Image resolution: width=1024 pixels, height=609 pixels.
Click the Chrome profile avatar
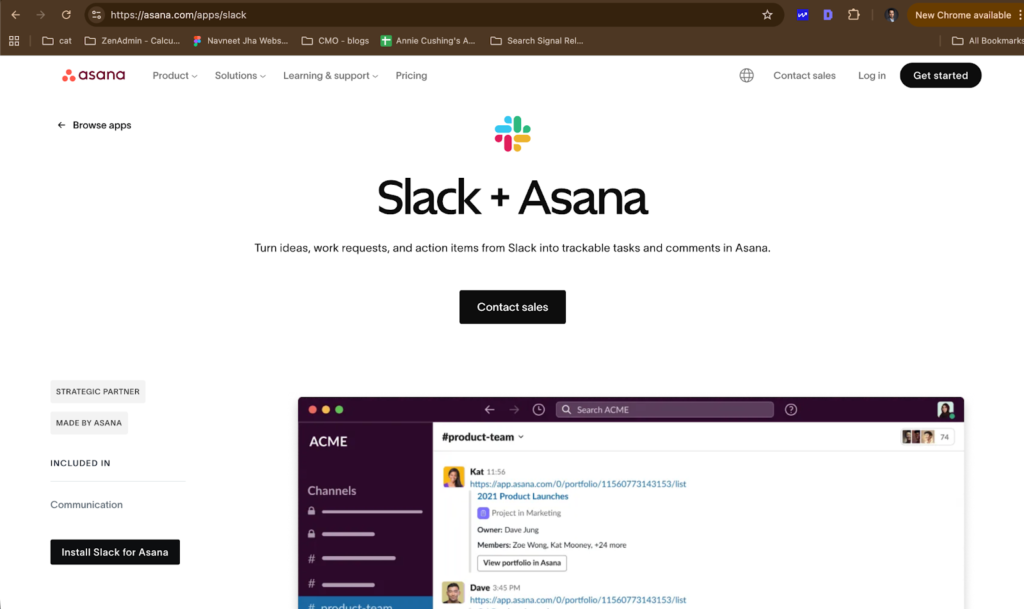(x=891, y=15)
